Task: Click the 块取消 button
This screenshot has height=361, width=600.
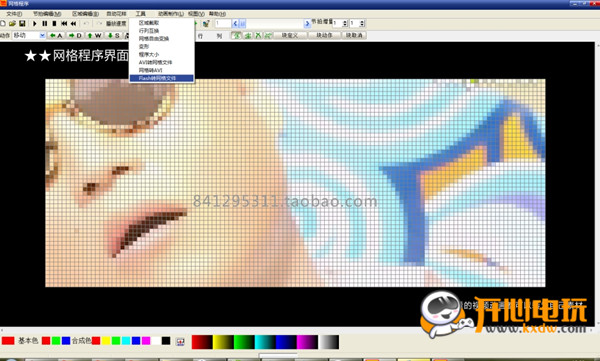Action: coord(354,35)
